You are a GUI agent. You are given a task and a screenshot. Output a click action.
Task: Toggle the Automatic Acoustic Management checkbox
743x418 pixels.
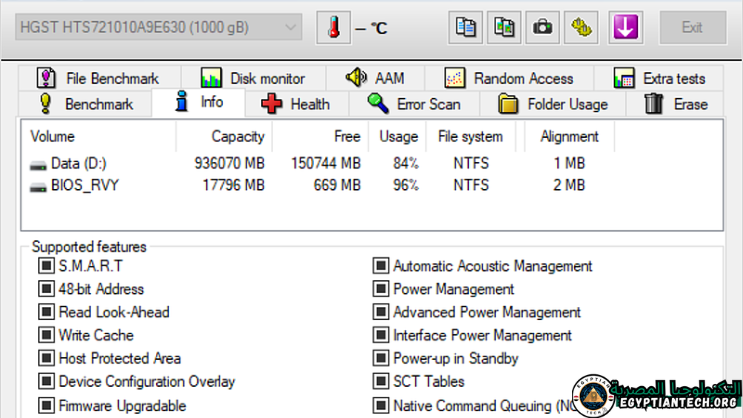[x=381, y=266]
